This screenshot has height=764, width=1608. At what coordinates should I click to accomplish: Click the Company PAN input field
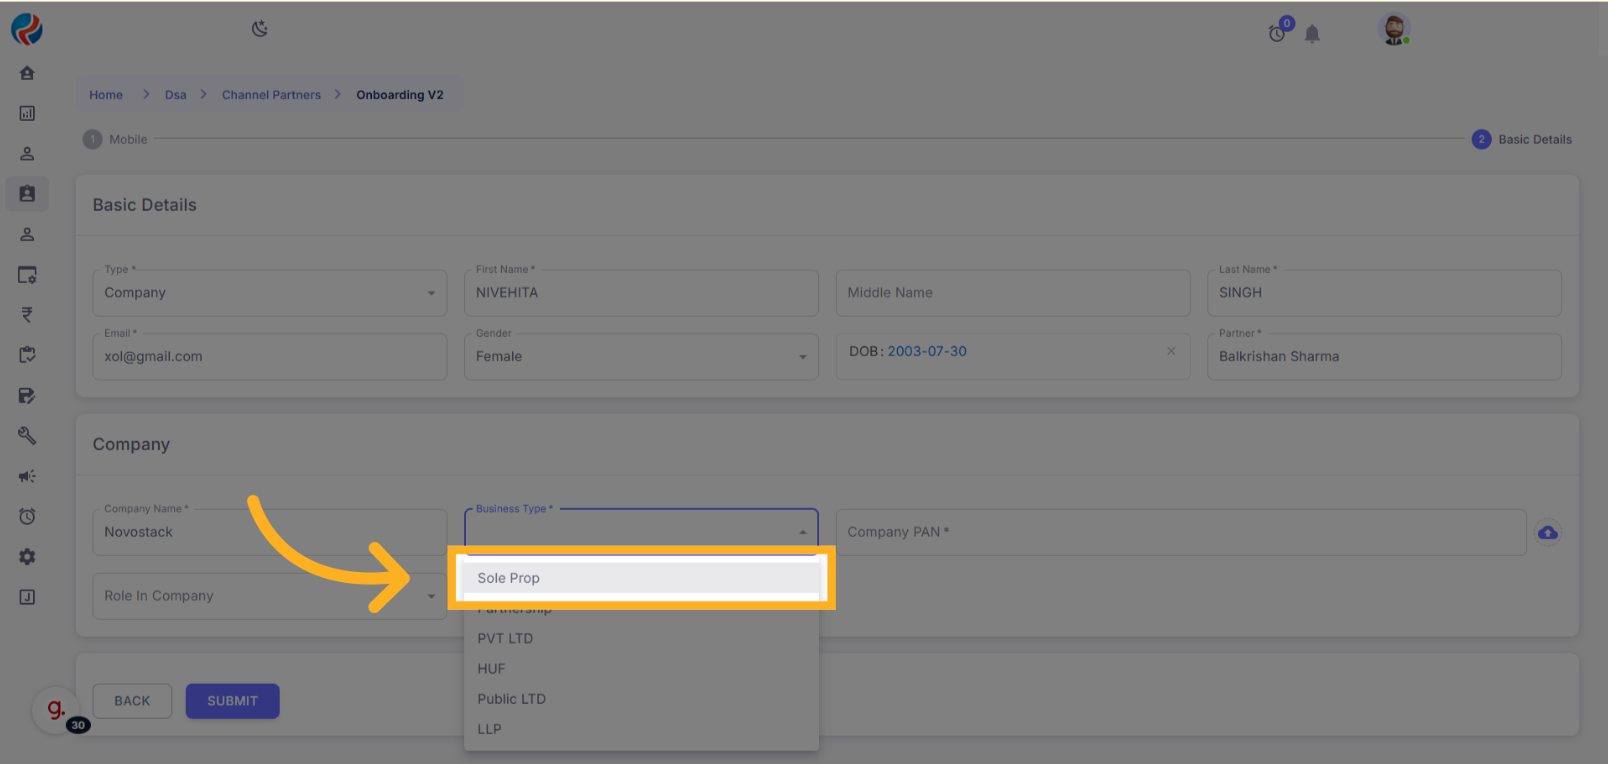[1180, 533]
